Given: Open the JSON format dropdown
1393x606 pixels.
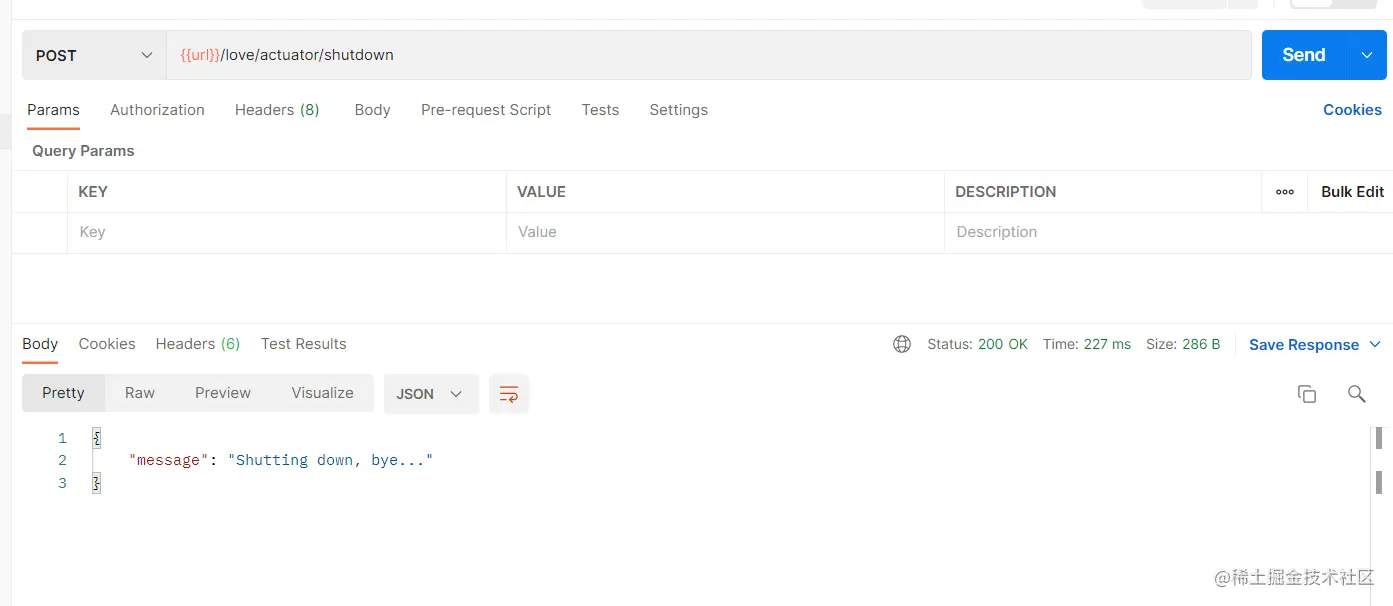Looking at the screenshot, I should pos(431,394).
